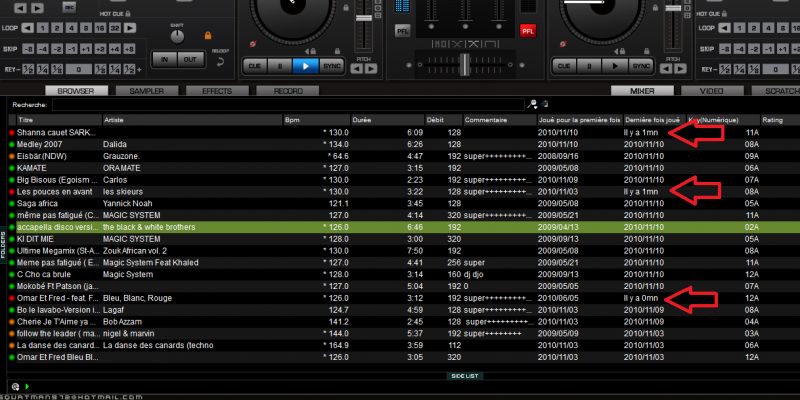Click the crossfader slider handle
The image size is (800, 400).
tap(462, 64)
